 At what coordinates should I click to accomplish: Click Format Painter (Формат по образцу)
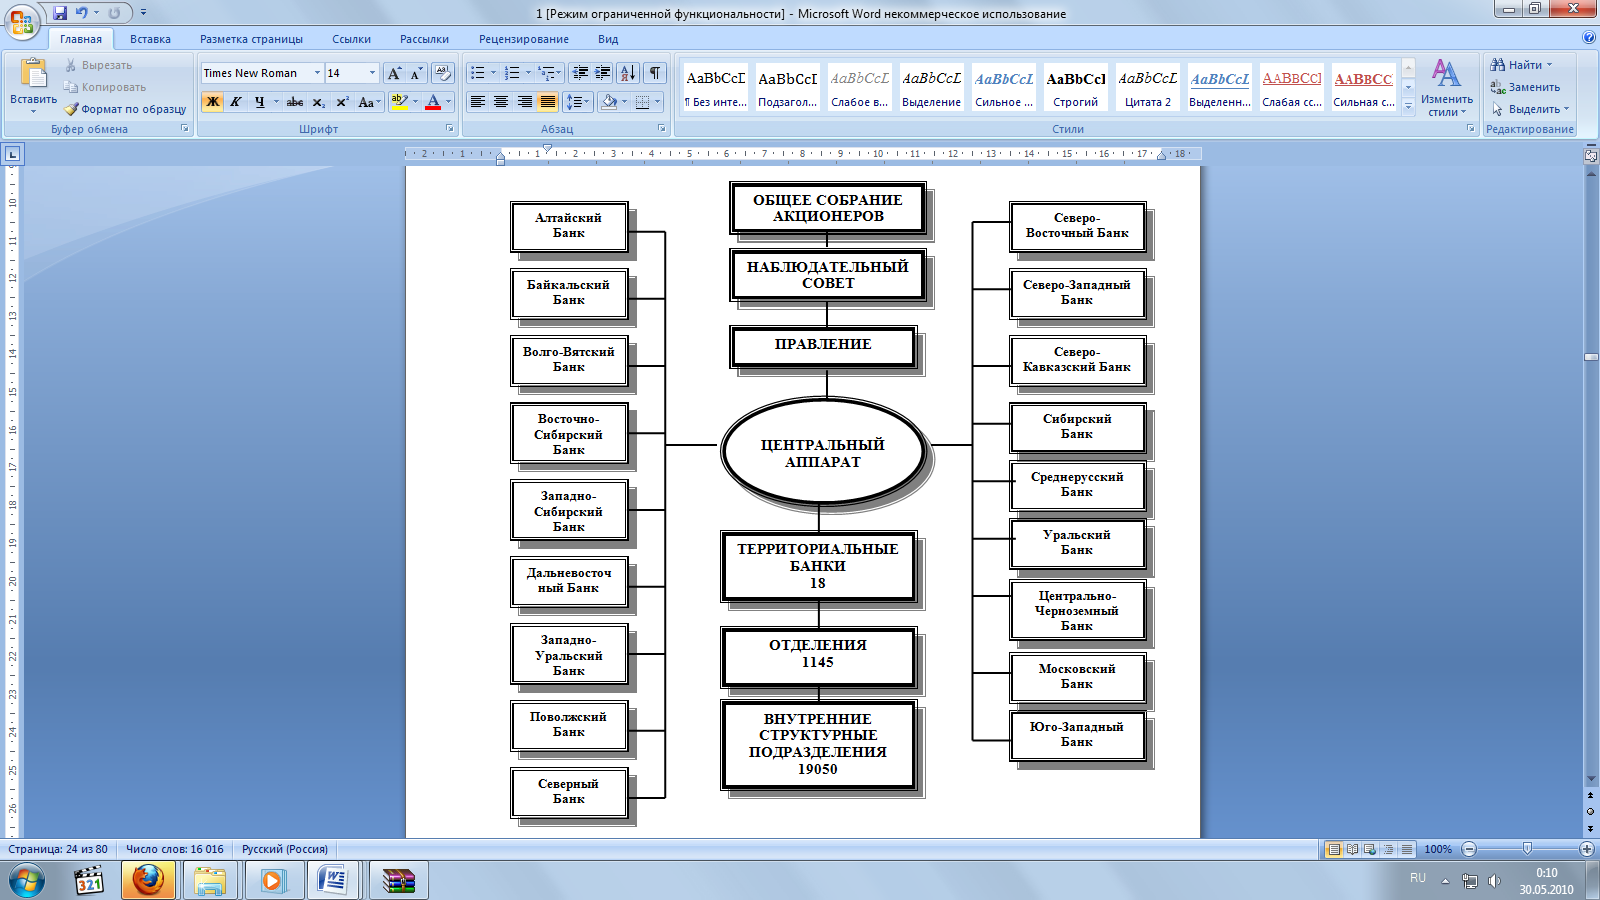click(x=125, y=109)
